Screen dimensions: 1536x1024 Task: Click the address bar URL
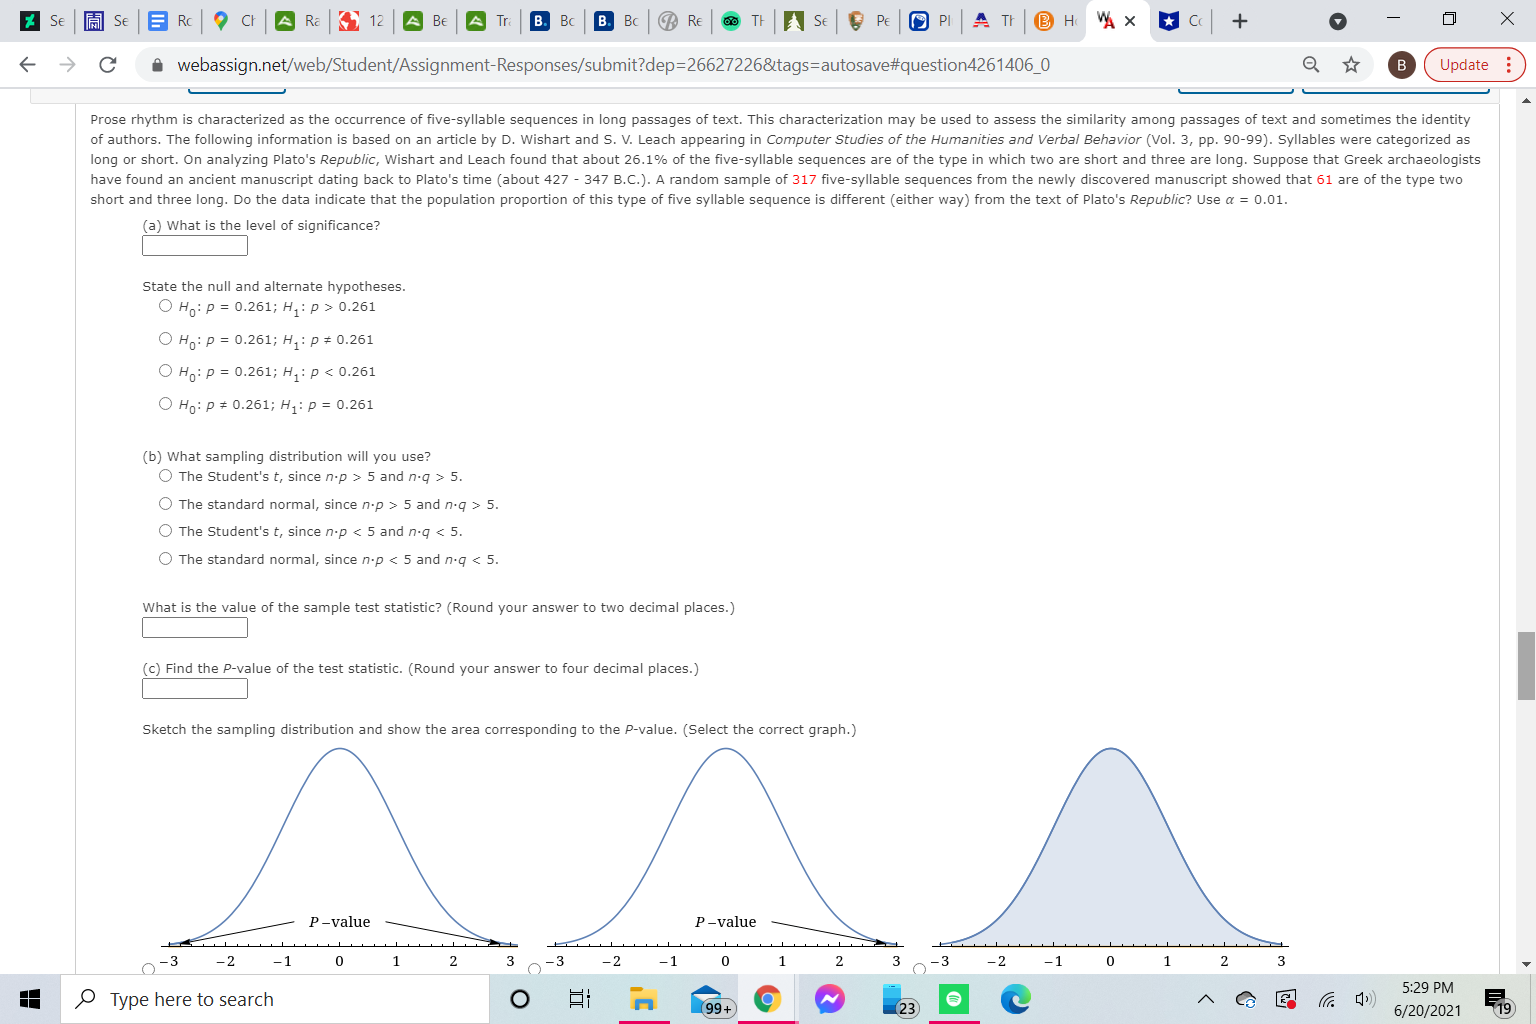pos(613,65)
